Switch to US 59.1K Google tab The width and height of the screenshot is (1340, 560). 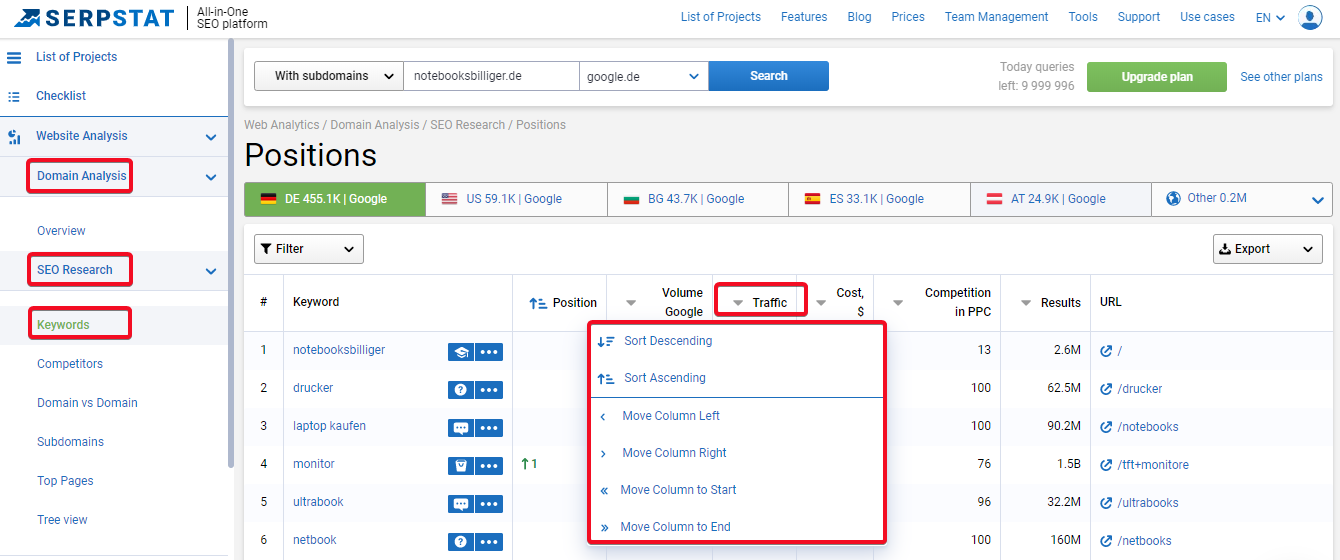pos(516,199)
